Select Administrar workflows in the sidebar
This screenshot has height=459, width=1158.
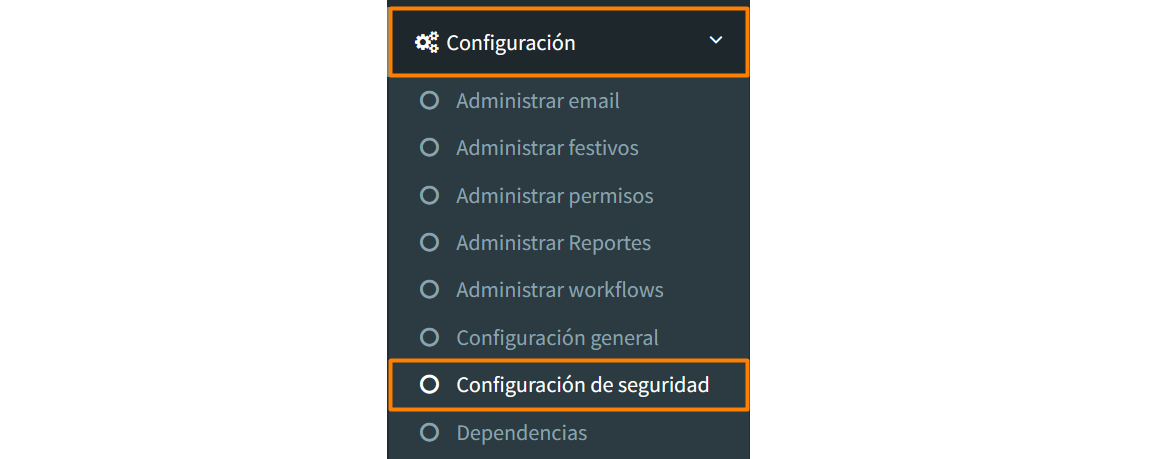point(560,290)
